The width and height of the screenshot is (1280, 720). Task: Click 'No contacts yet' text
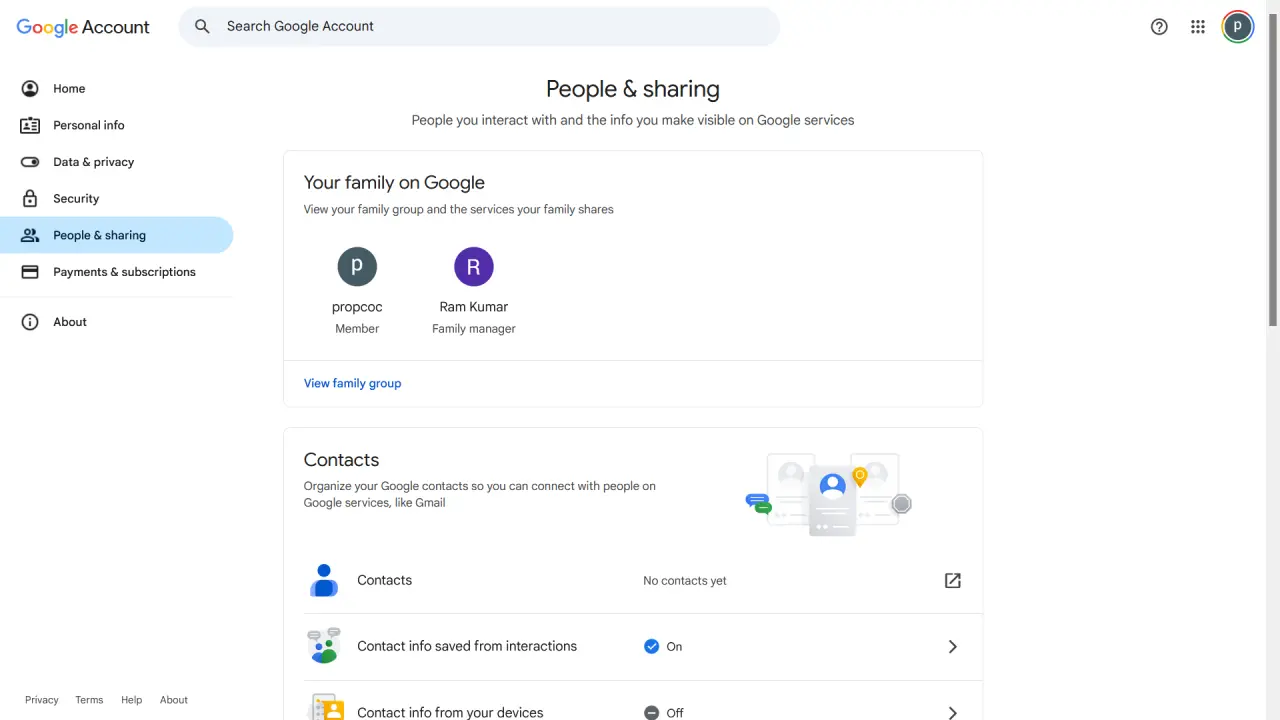point(685,580)
